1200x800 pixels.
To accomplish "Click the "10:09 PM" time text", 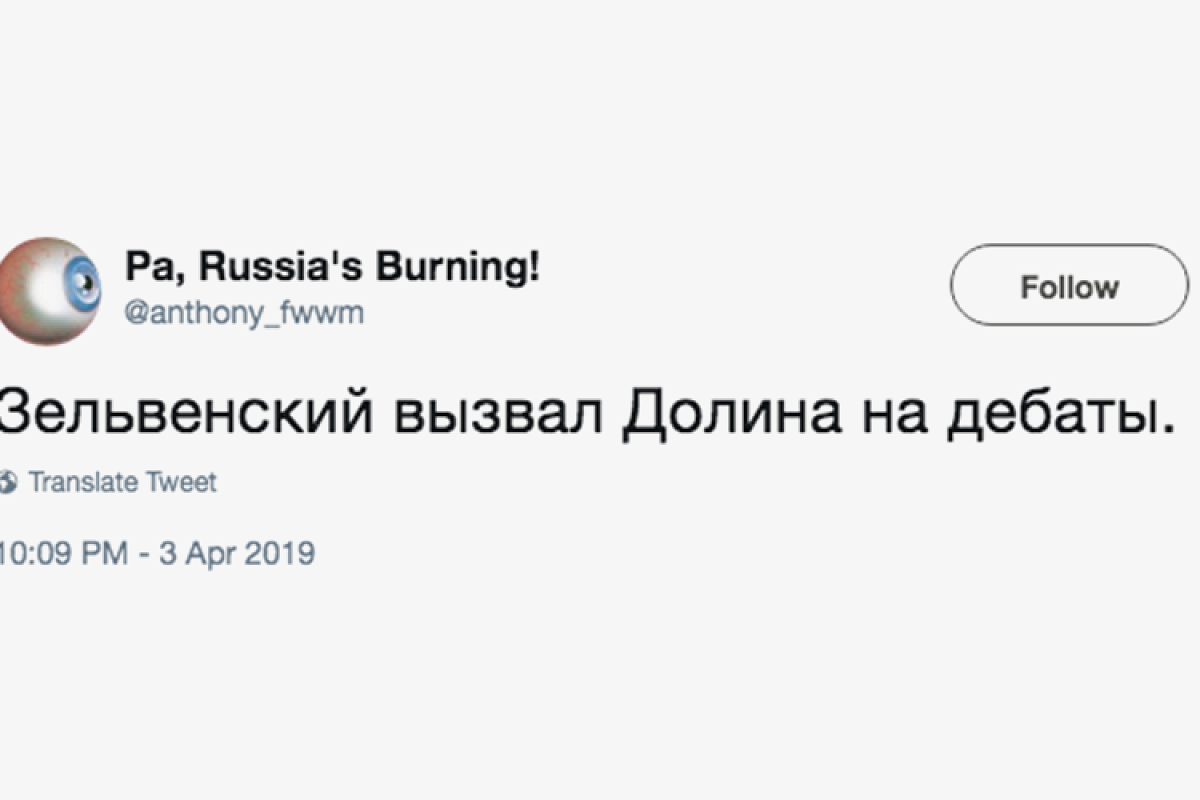I will tap(64, 552).
